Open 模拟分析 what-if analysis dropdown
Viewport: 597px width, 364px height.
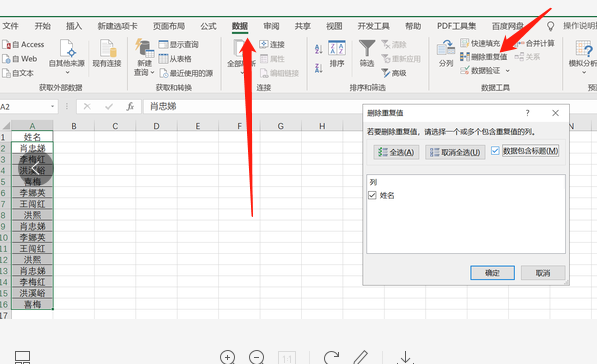(583, 57)
